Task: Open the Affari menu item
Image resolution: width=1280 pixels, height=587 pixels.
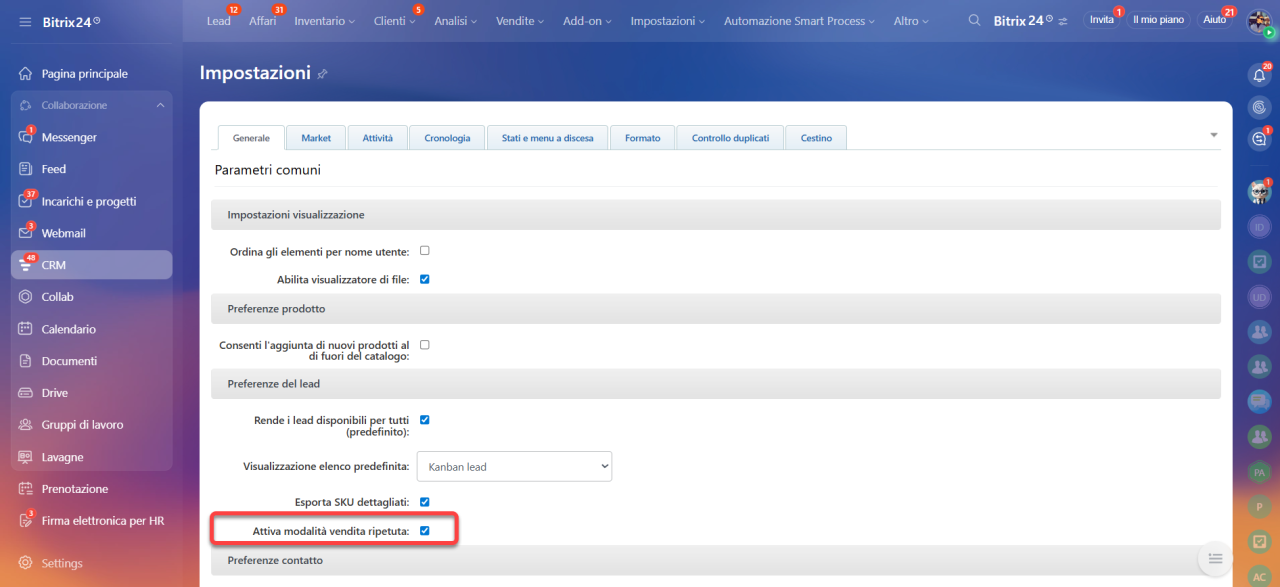Action: pyautogui.click(x=262, y=21)
